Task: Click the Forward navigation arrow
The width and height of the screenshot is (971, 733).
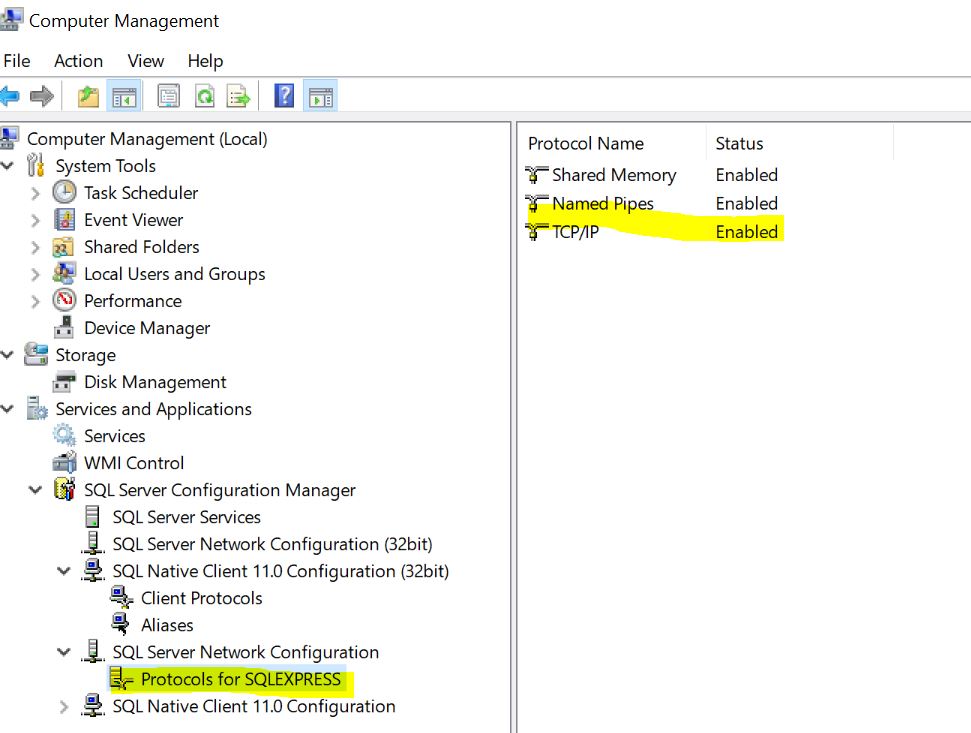Action: click(x=41, y=95)
